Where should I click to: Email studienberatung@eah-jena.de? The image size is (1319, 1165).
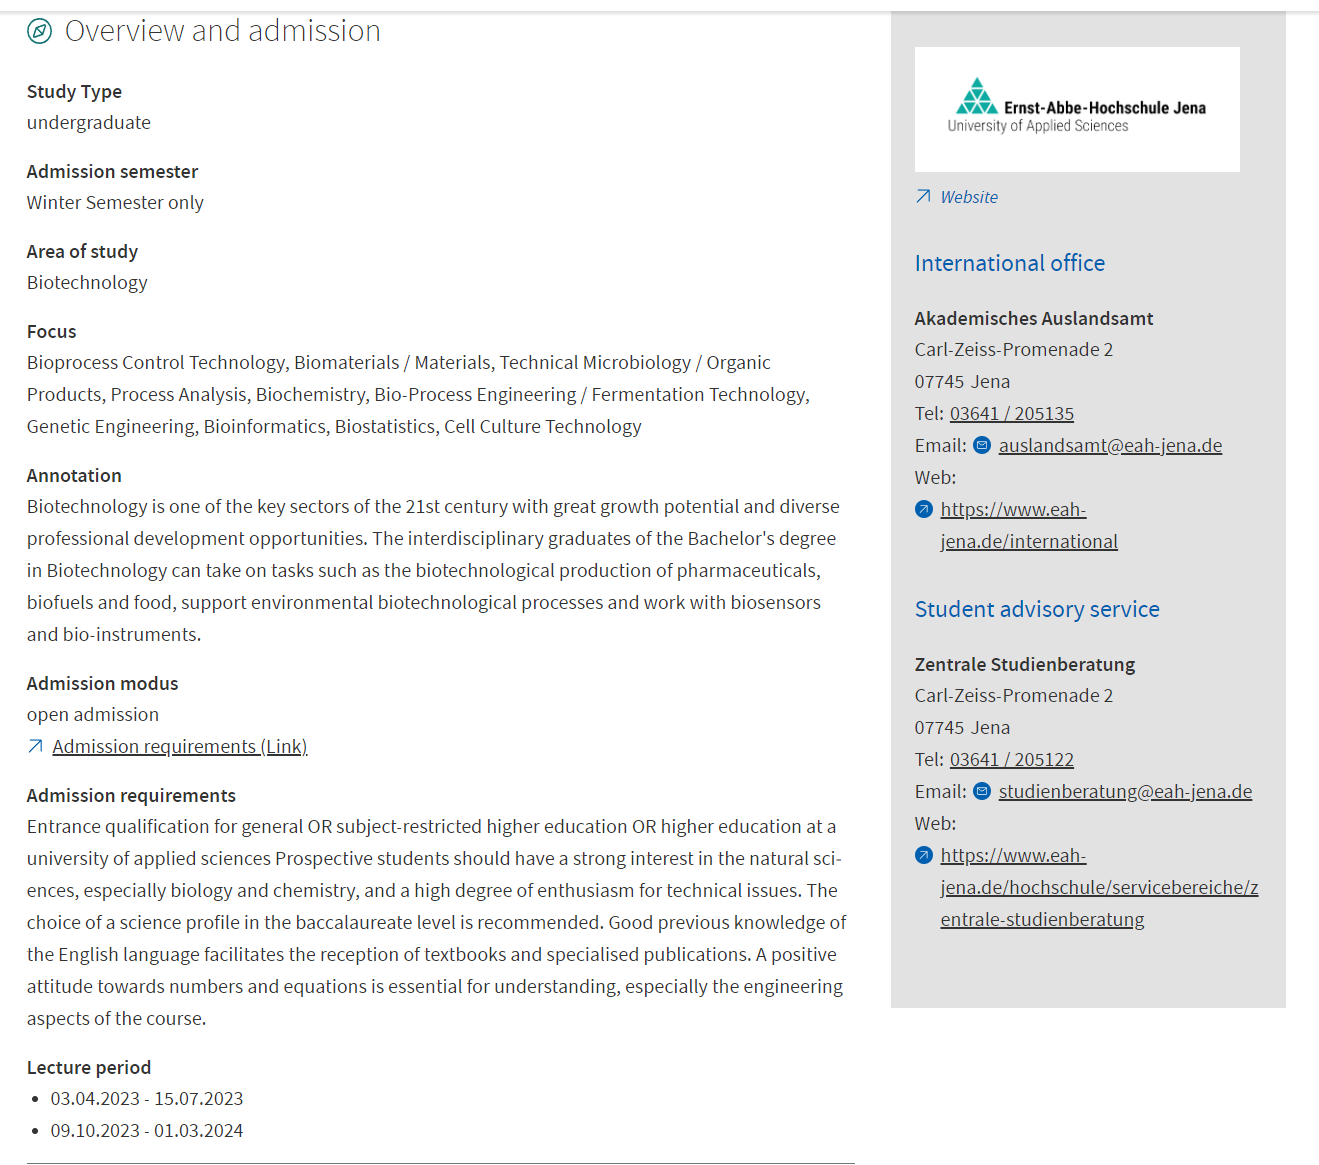pos(1125,792)
